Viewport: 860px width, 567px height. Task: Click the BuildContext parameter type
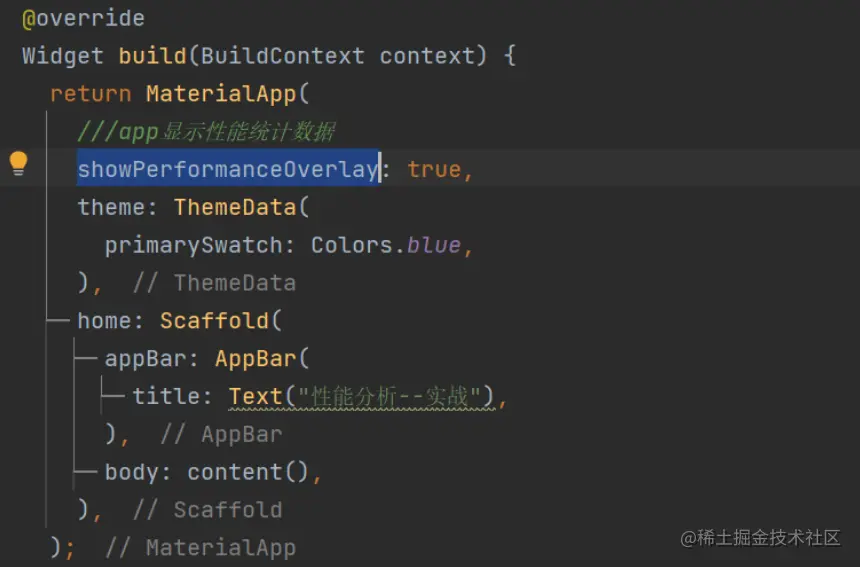click(282, 56)
